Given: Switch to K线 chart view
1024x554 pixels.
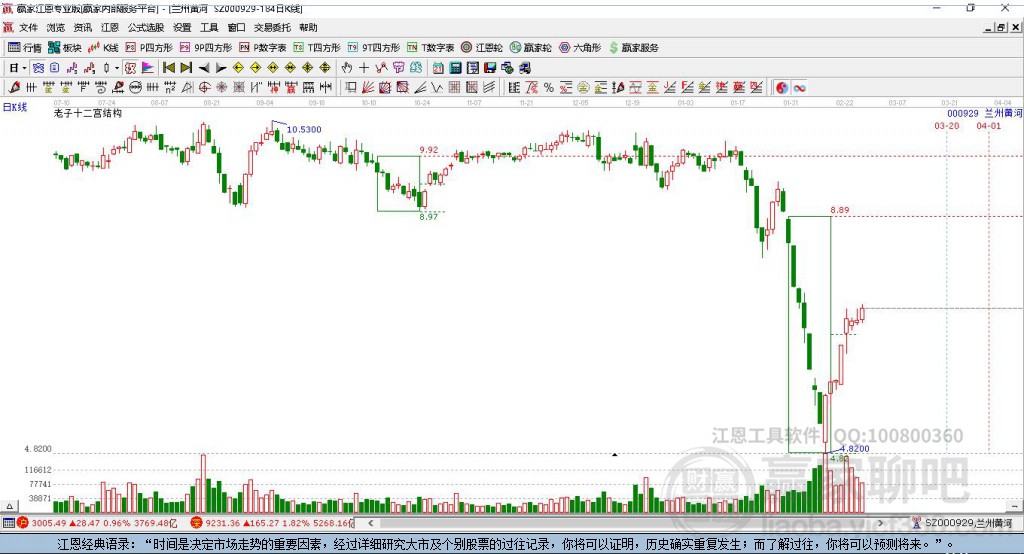Looking at the screenshot, I should click(103, 48).
